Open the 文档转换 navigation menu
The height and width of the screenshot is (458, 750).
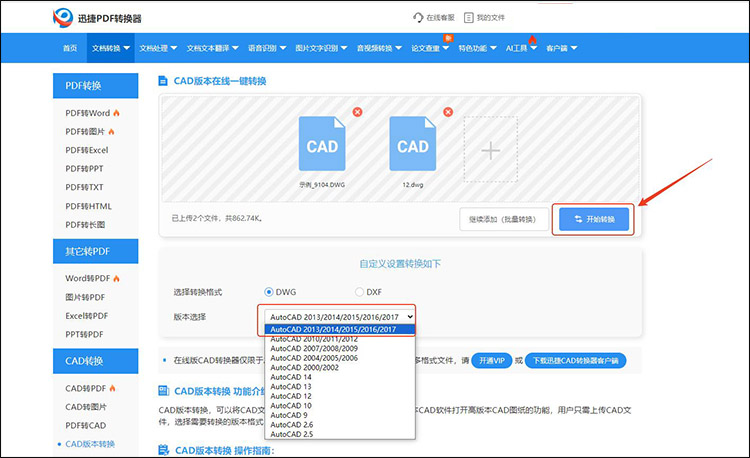110,48
